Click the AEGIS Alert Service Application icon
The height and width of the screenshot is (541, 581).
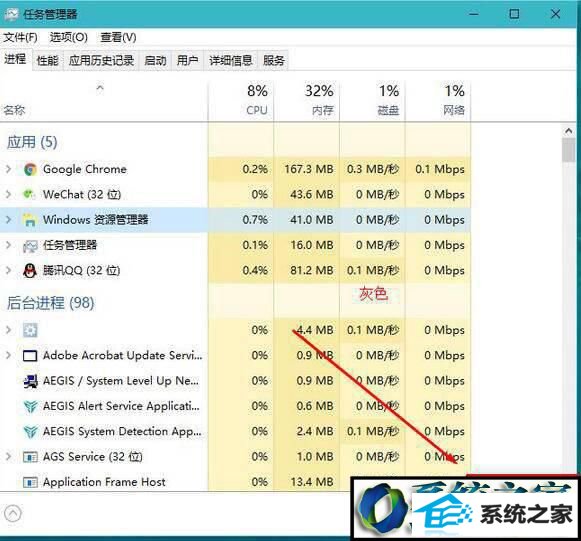30,406
